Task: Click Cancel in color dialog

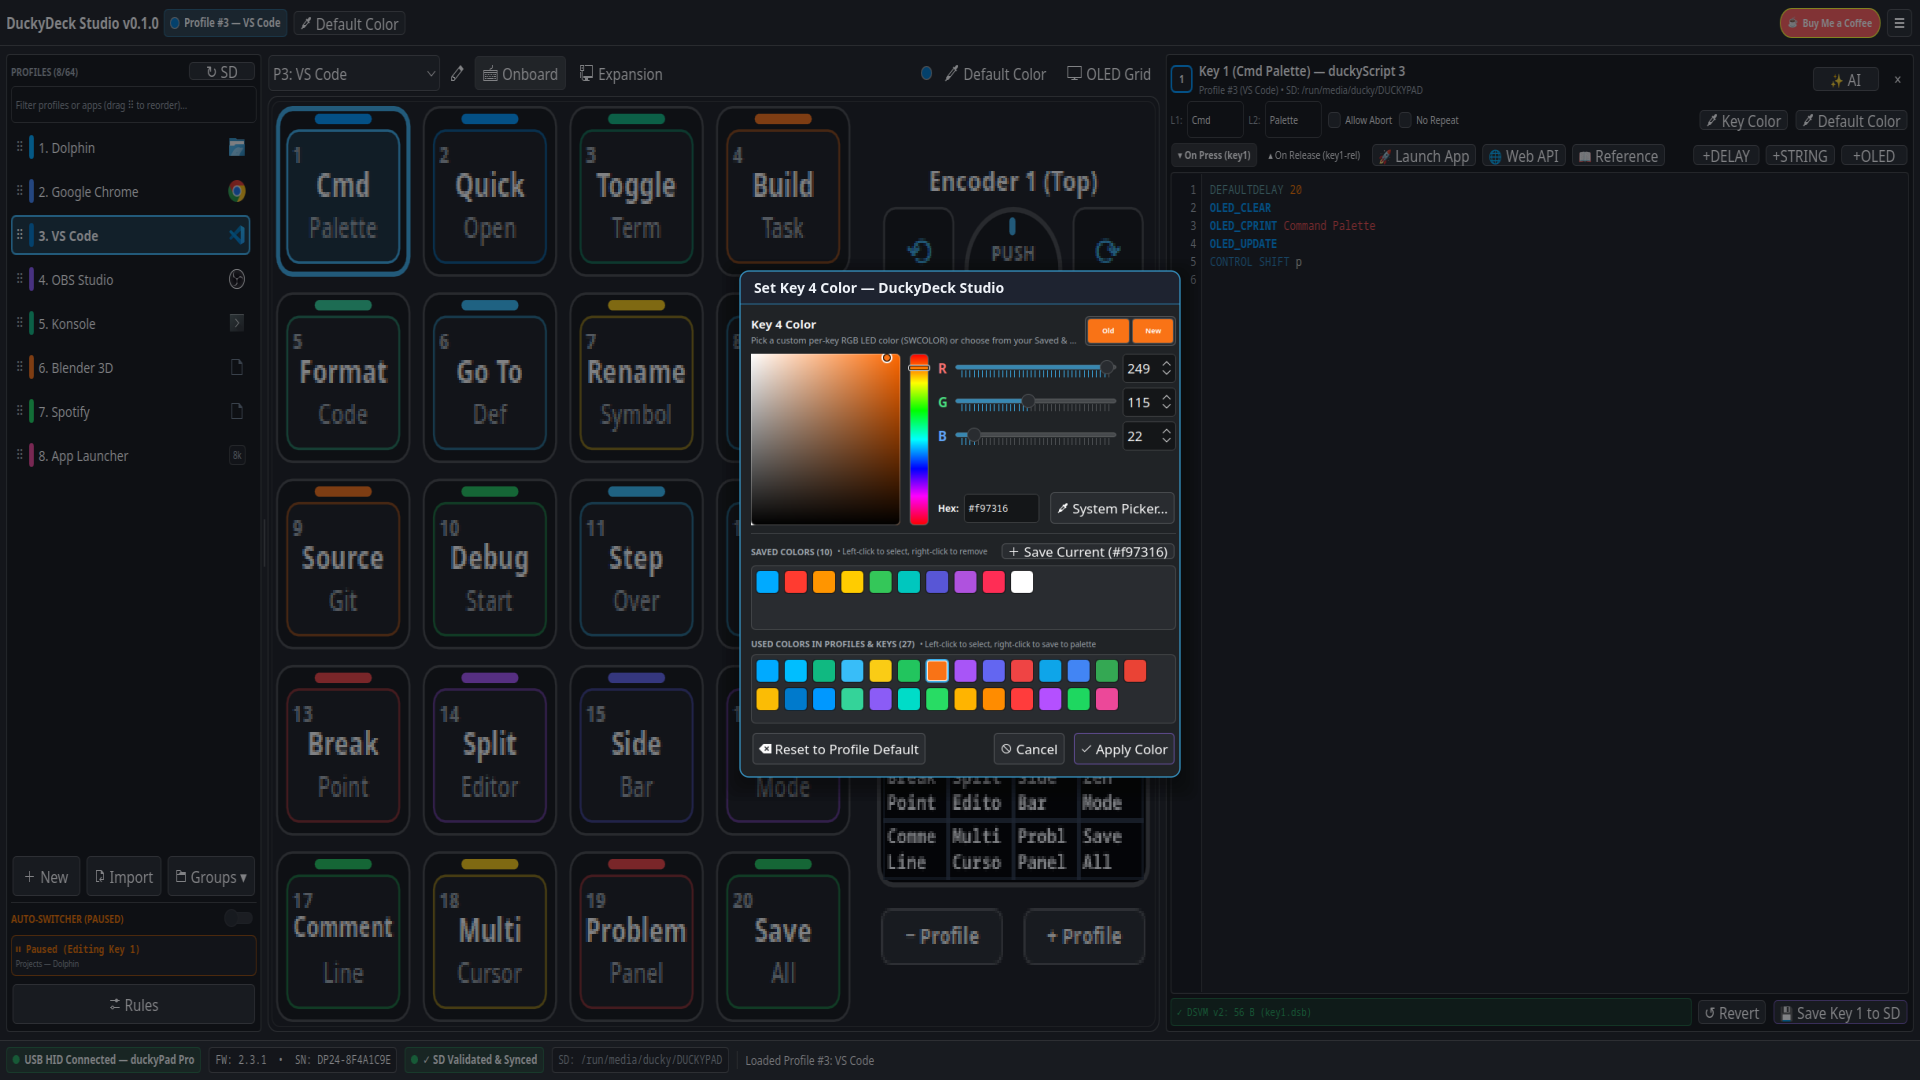Action: click(1029, 749)
